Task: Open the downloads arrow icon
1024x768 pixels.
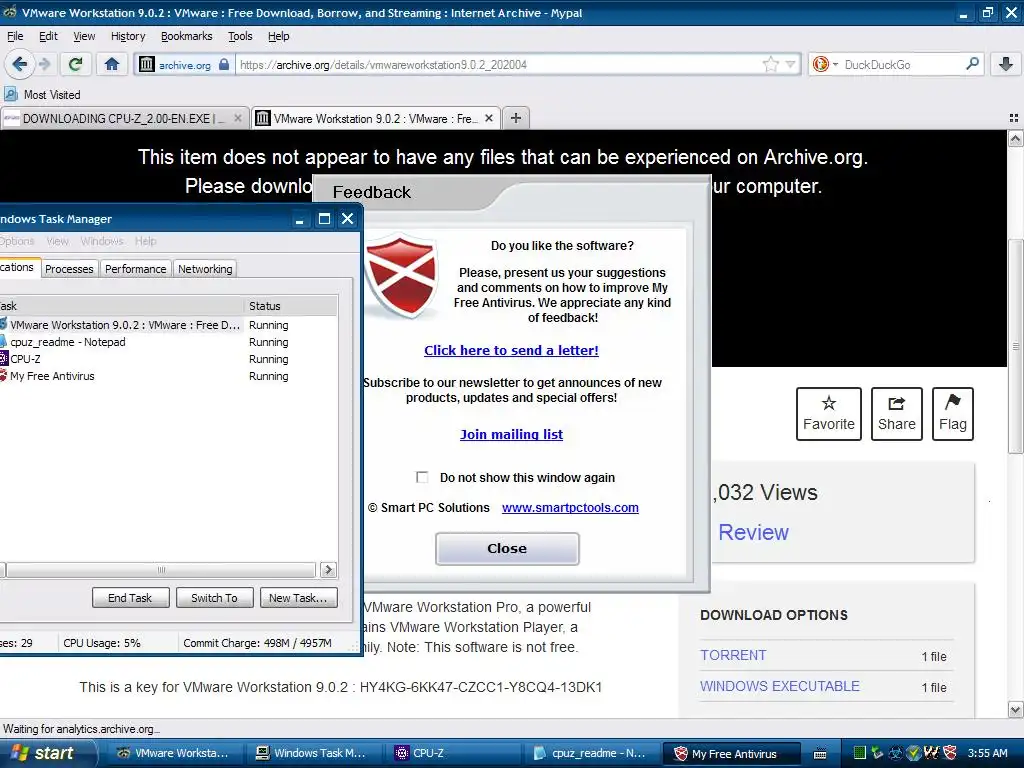Action: pyautogui.click(x=1006, y=64)
